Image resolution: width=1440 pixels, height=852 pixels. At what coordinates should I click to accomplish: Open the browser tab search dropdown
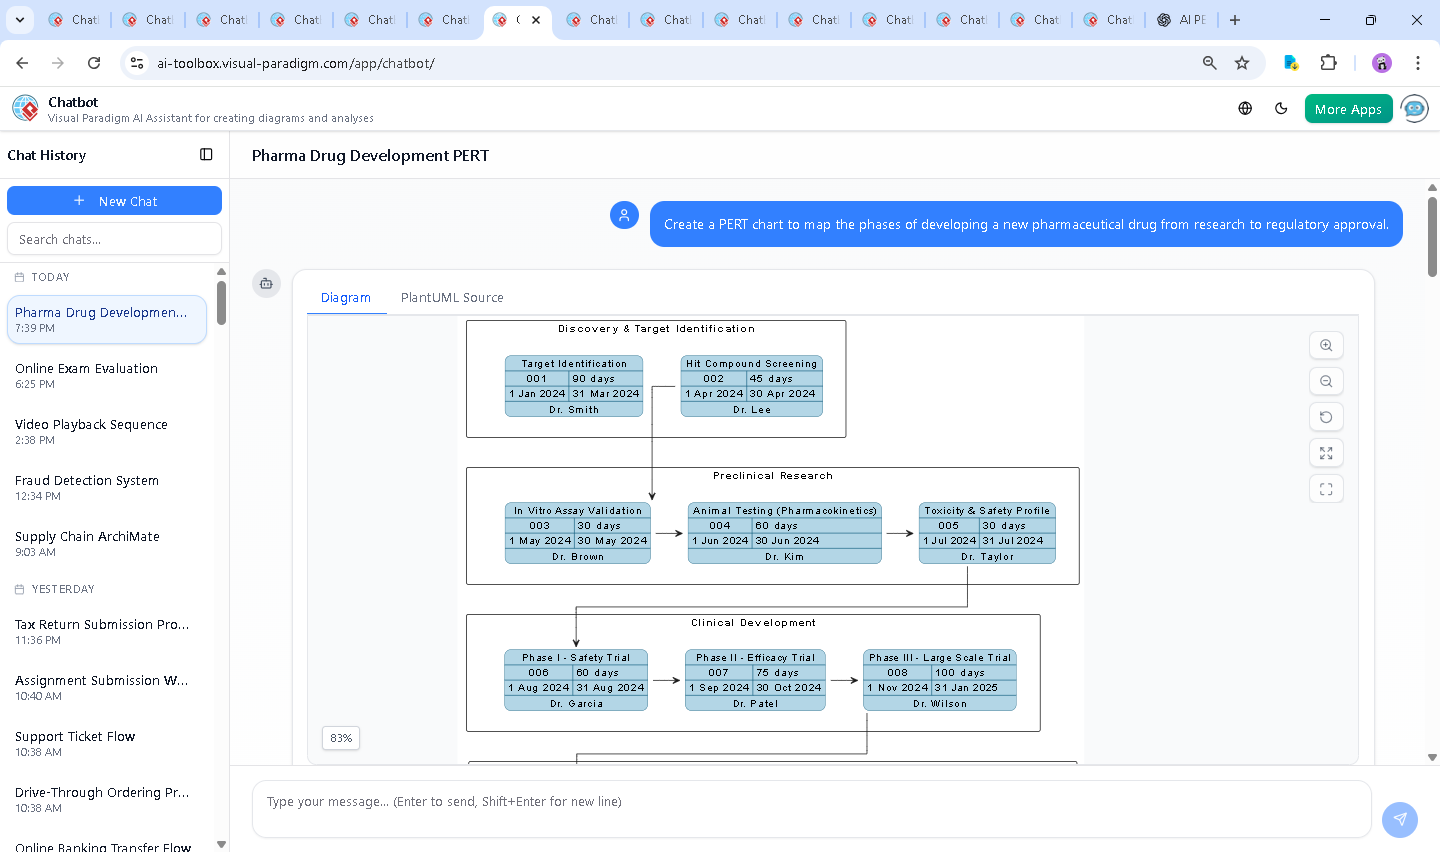(x=20, y=20)
